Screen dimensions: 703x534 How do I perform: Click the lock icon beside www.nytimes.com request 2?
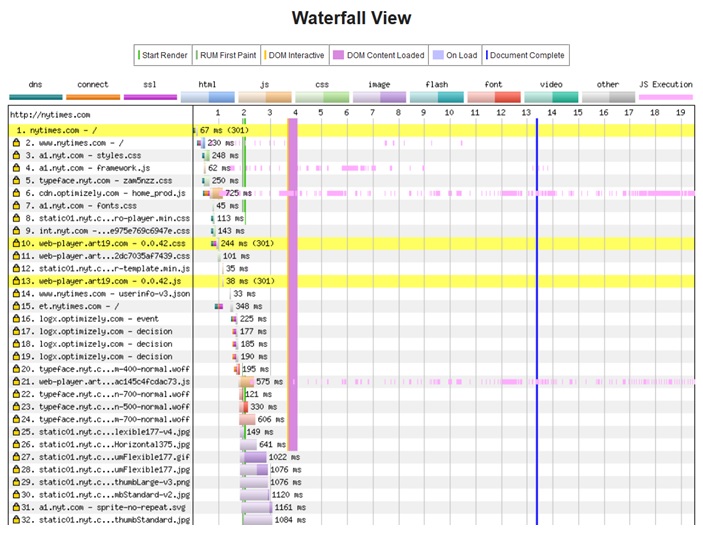(x=17, y=143)
